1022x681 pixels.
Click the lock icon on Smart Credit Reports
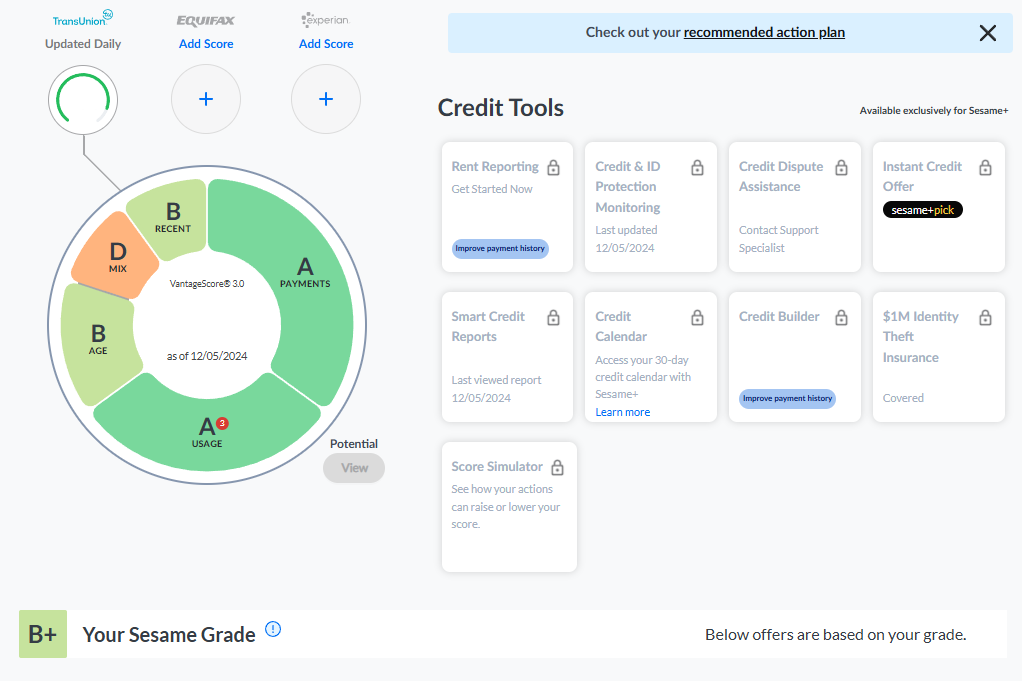pos(553,317)
